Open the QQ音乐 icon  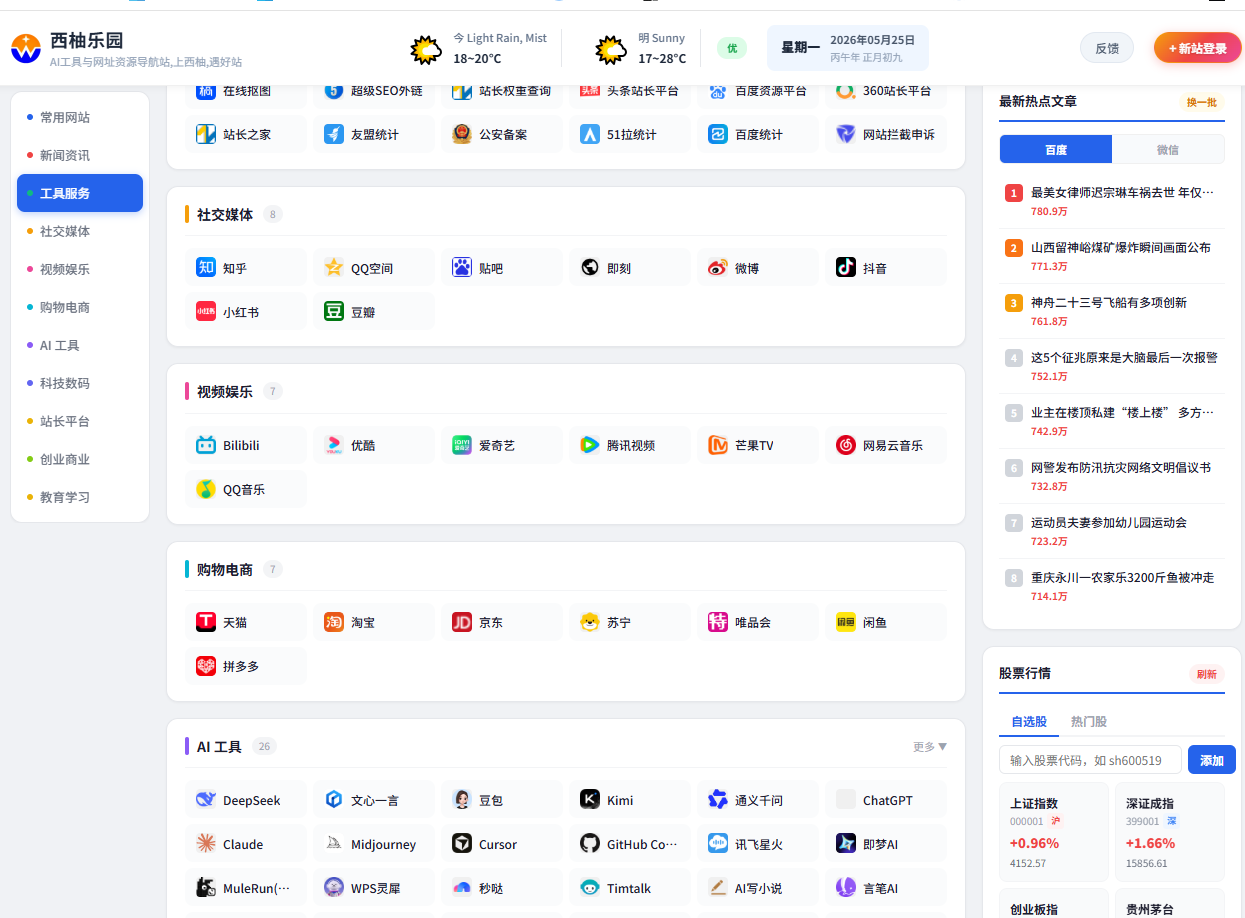click(206, 489)
